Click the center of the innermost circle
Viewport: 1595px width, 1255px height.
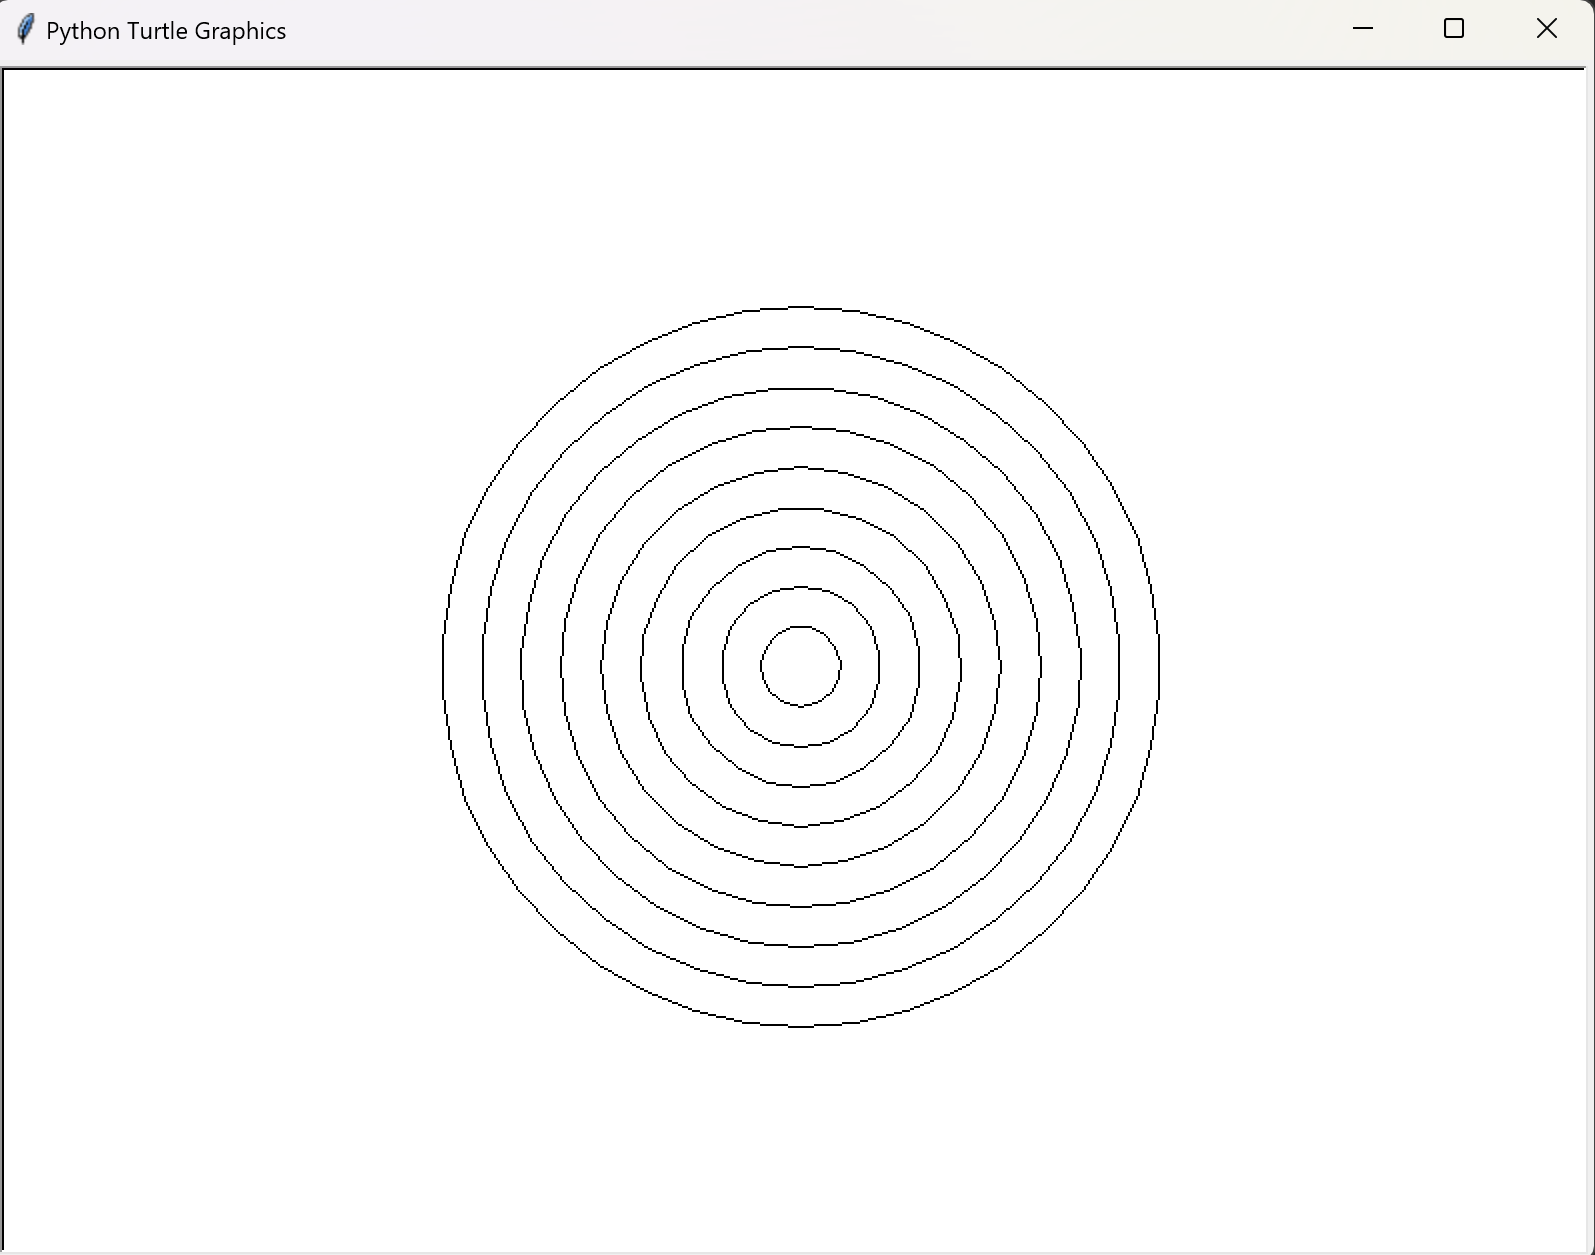click(801, 666)
